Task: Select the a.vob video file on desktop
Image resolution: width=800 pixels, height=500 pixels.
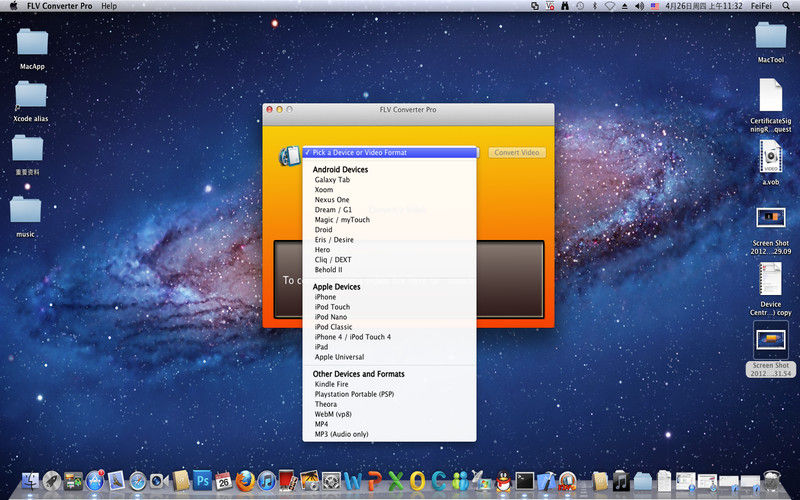Action: point(770,163)
